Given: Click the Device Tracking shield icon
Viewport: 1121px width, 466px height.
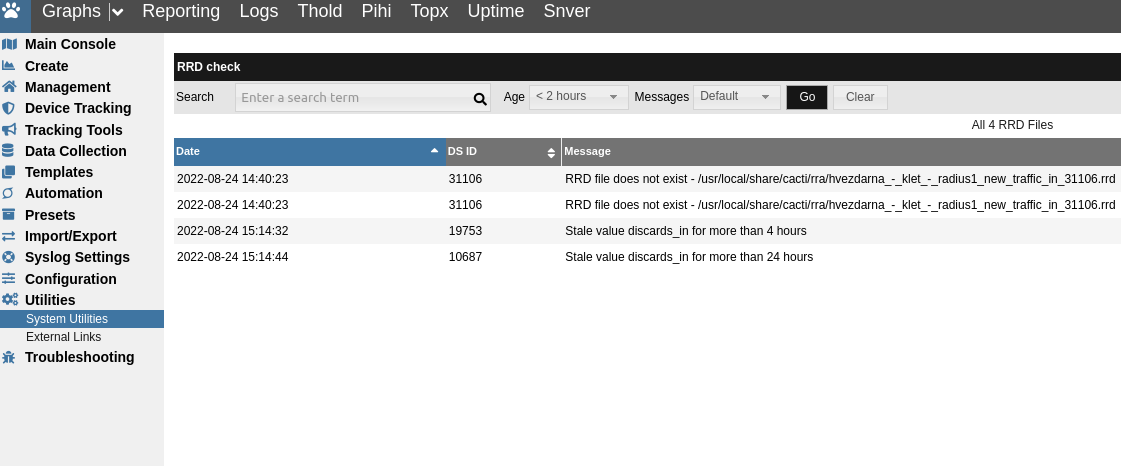Looking at the screenshot, I should pyautogui.click(x=9, y=108).
